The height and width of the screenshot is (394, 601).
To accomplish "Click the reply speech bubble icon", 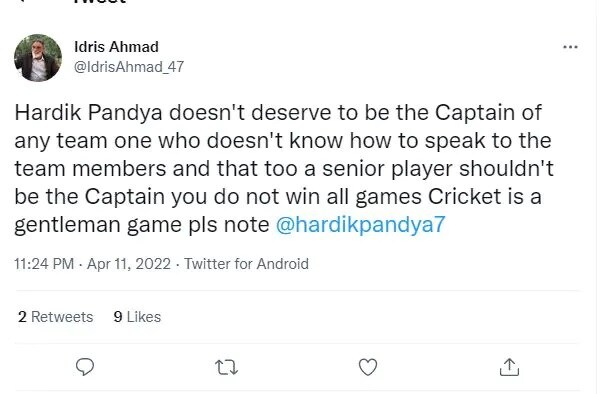I will pos(85,367).
